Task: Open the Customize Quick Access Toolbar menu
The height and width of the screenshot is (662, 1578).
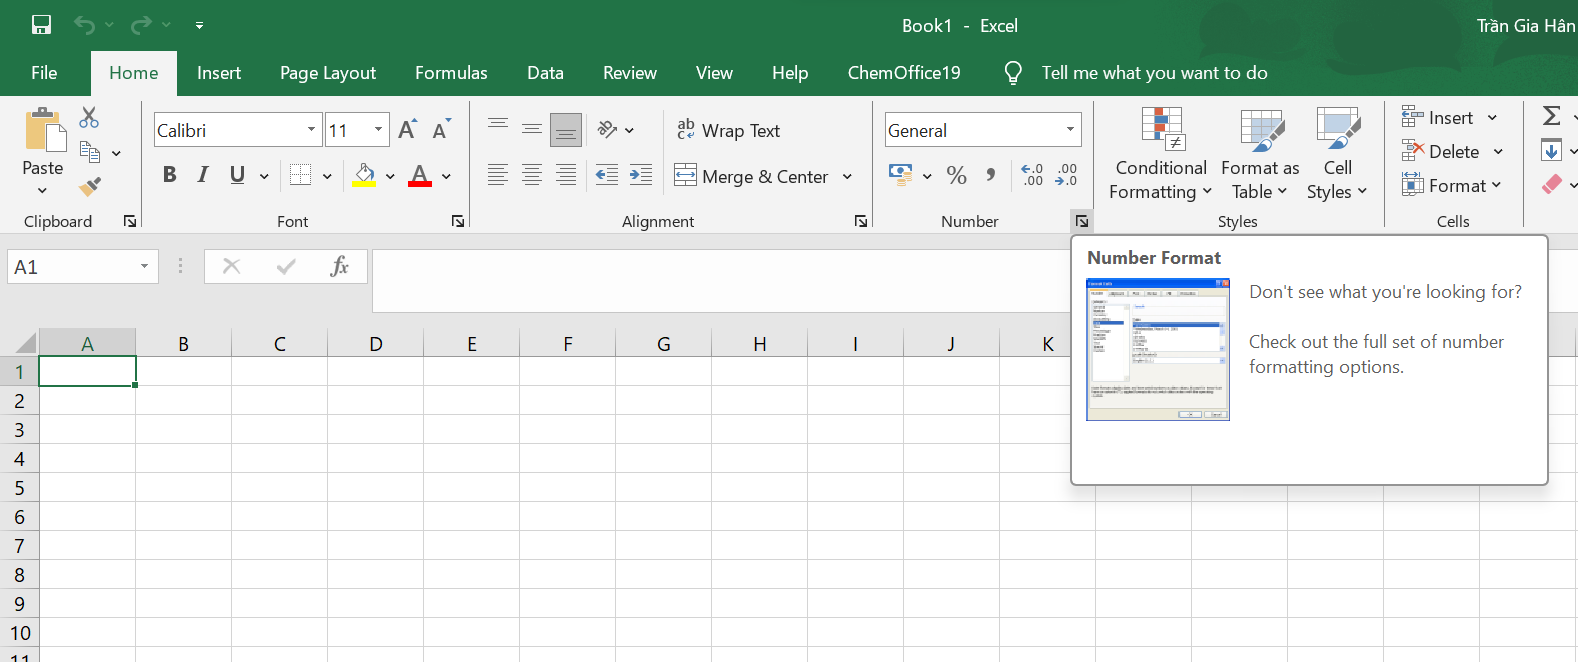Action: [x=199, y=25]
